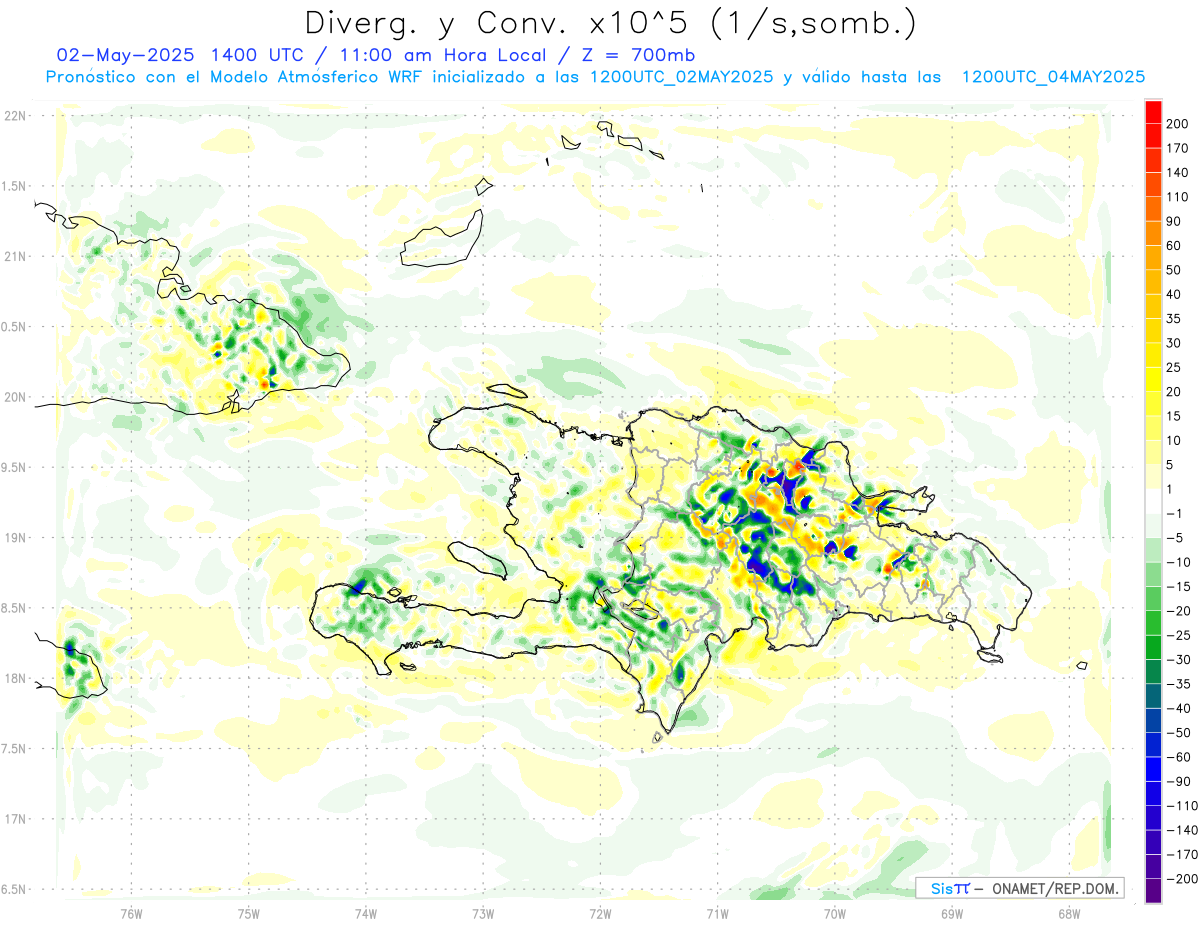Click the bottom purple swatch below -200
Viewport: 1200px width, 927px height.
click(1153, 890)
